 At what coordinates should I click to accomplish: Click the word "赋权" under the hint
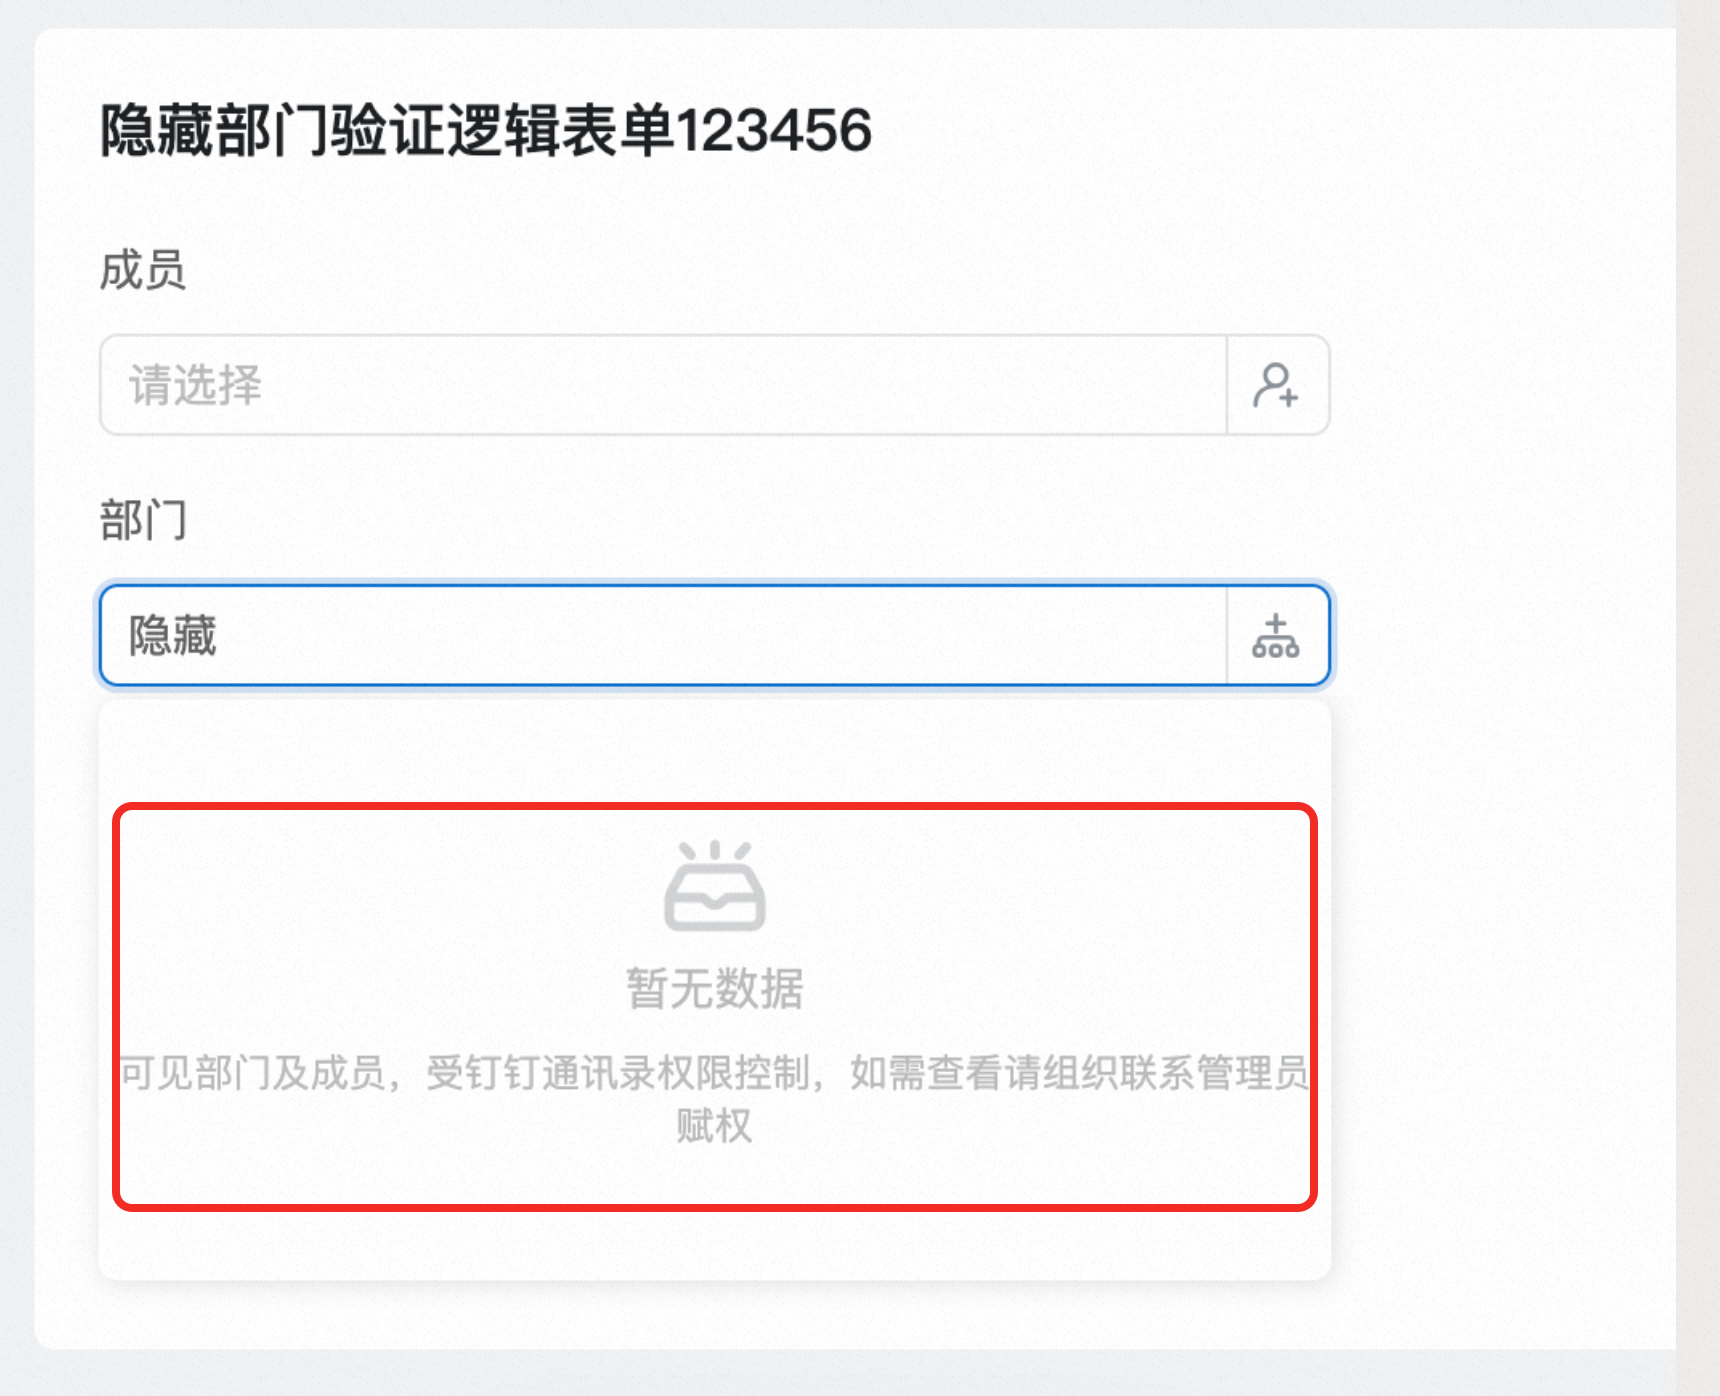click(714, 1126)
